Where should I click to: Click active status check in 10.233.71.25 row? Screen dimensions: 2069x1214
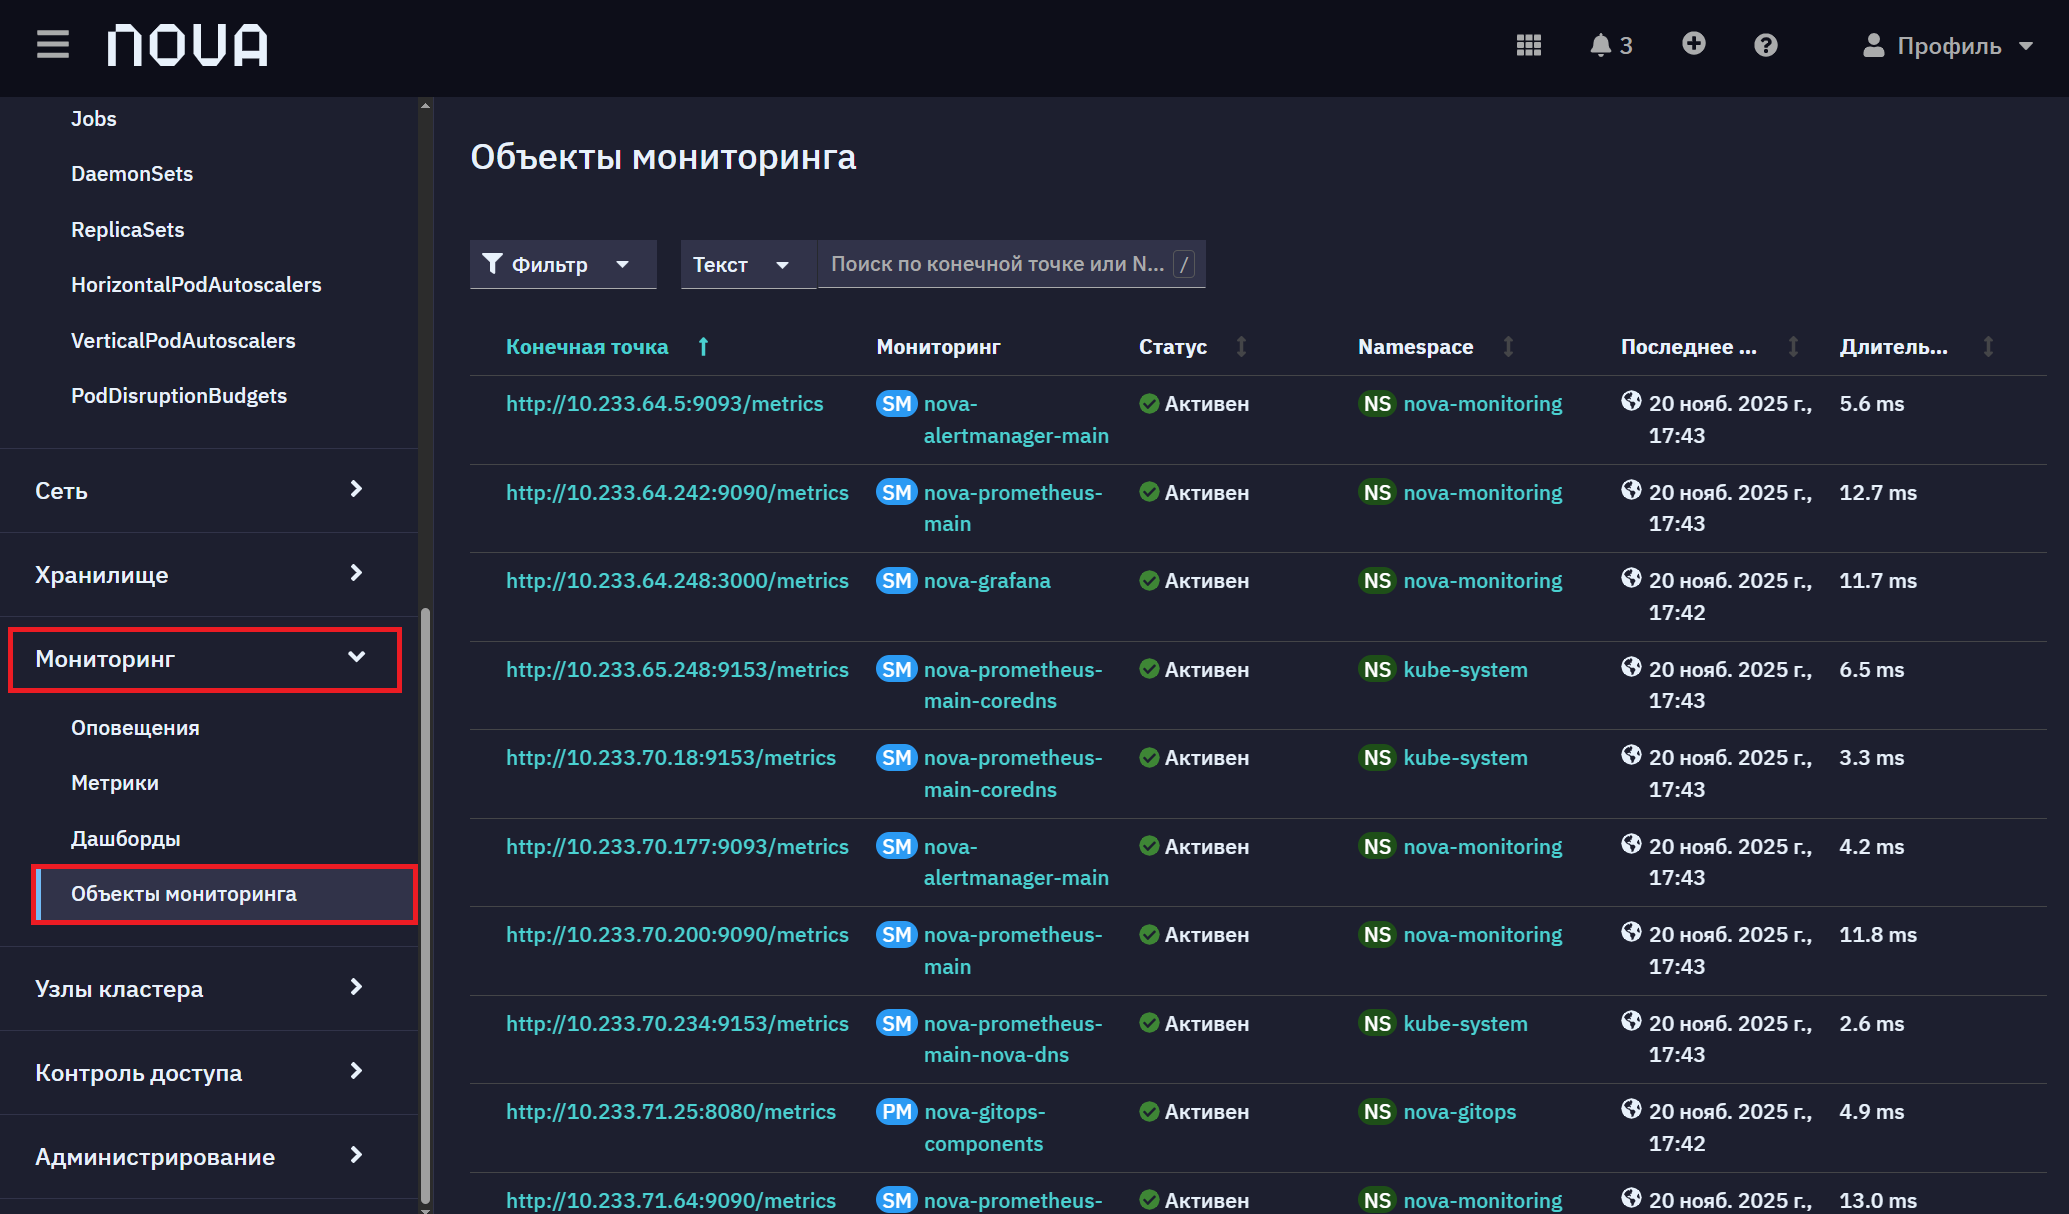pyautogui.click(x=1149, y=1111)
